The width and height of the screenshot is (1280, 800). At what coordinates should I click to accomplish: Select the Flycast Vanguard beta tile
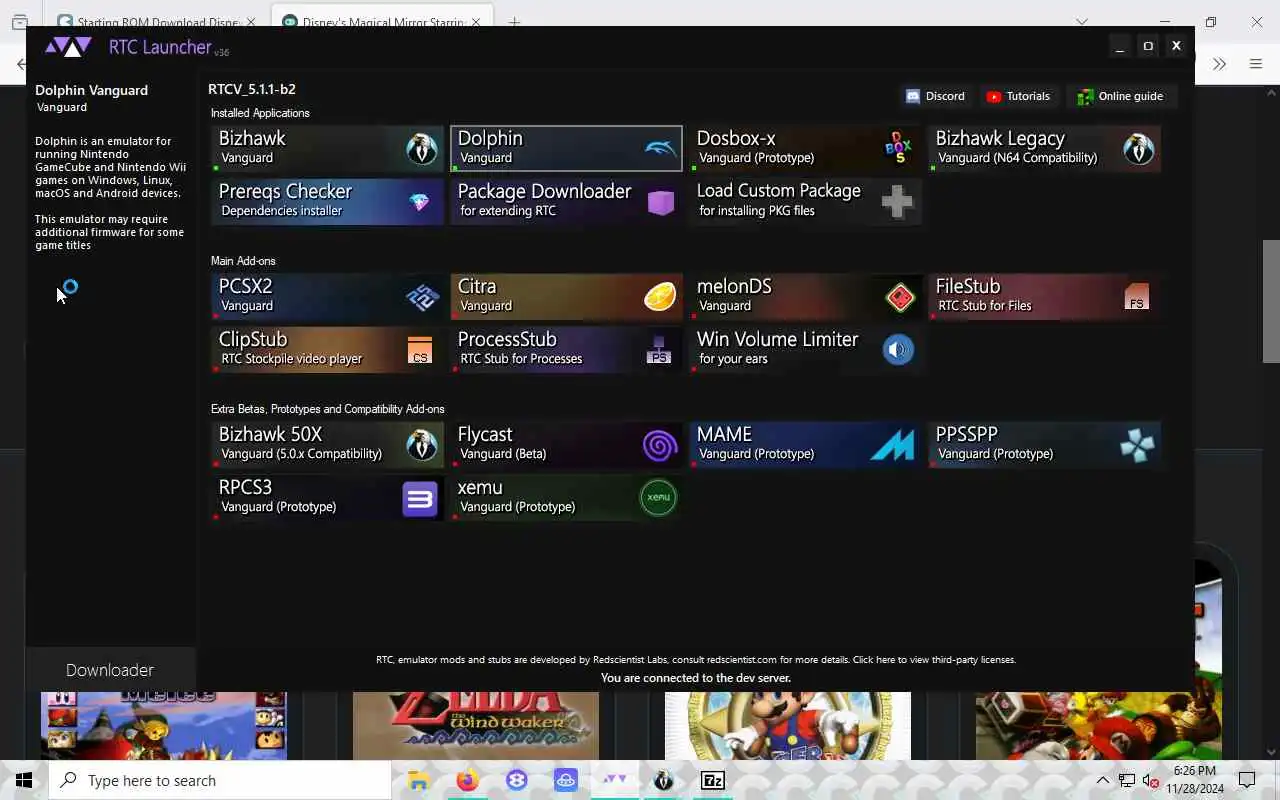click(x=566, y=444)
